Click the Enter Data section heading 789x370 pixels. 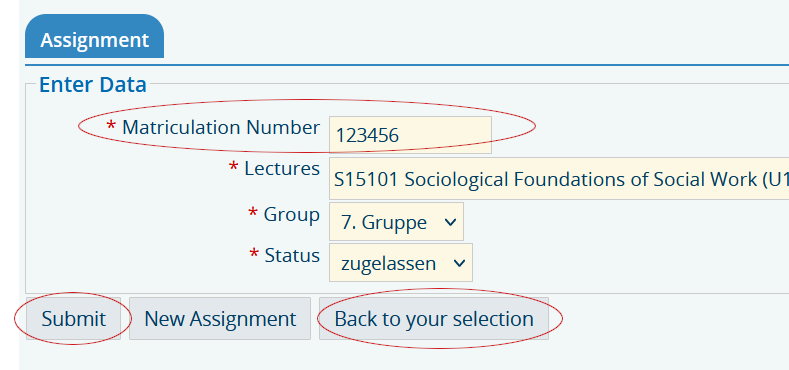(x=93, y=85)
